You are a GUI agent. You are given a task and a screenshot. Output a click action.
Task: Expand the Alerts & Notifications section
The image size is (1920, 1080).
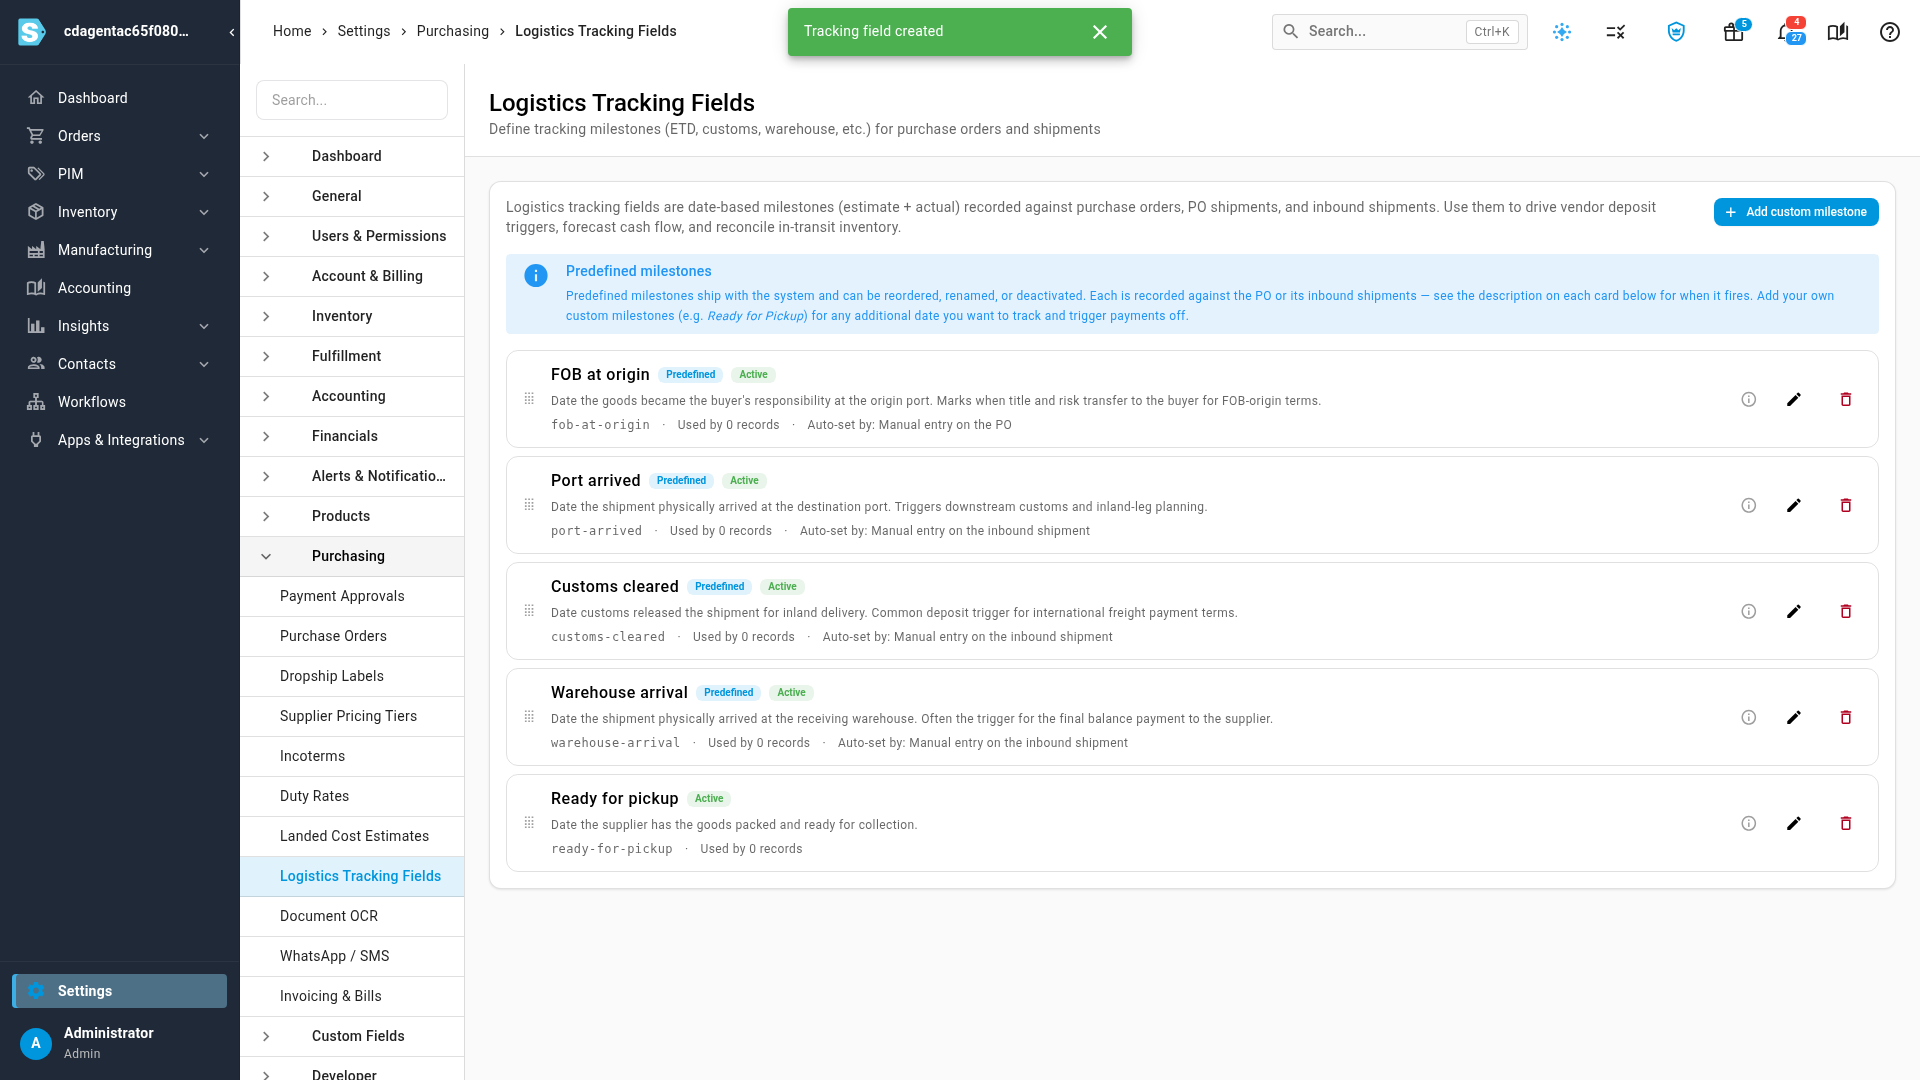(352, 476)
